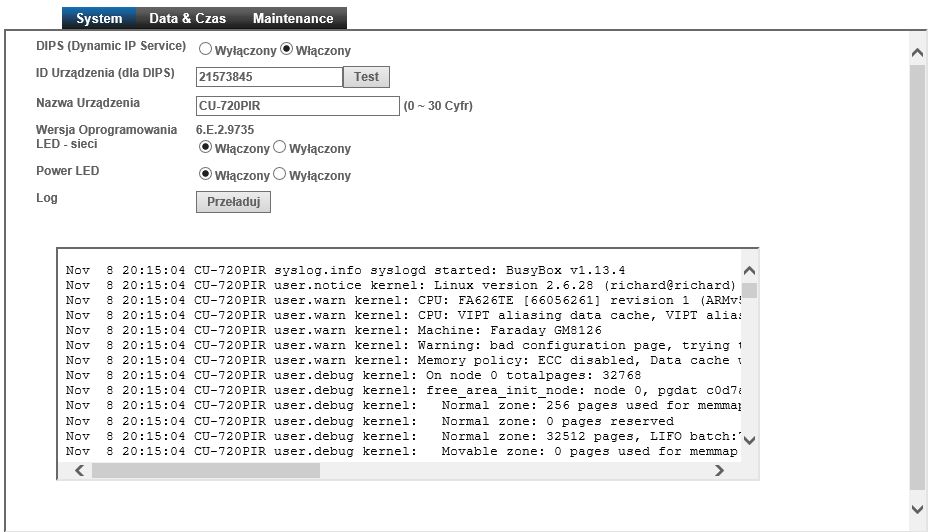Open the Maintenance tab

pos(293,18)
